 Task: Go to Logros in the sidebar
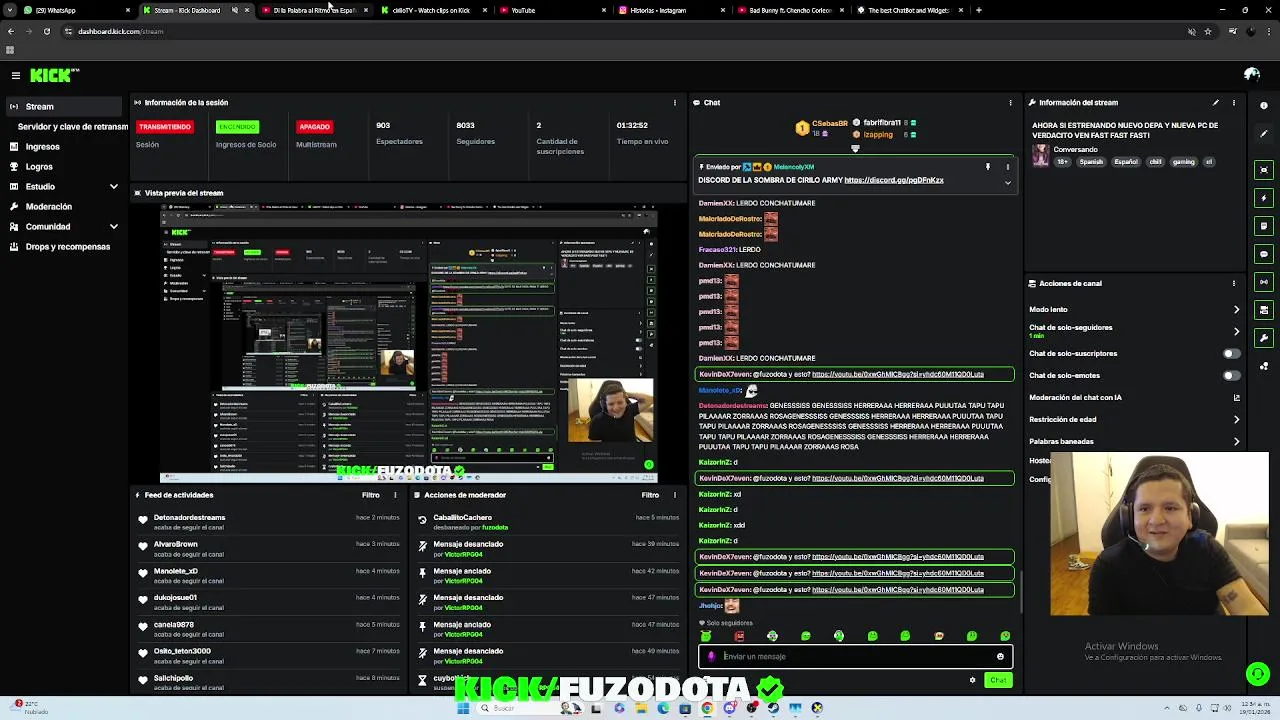pos(39,167)
